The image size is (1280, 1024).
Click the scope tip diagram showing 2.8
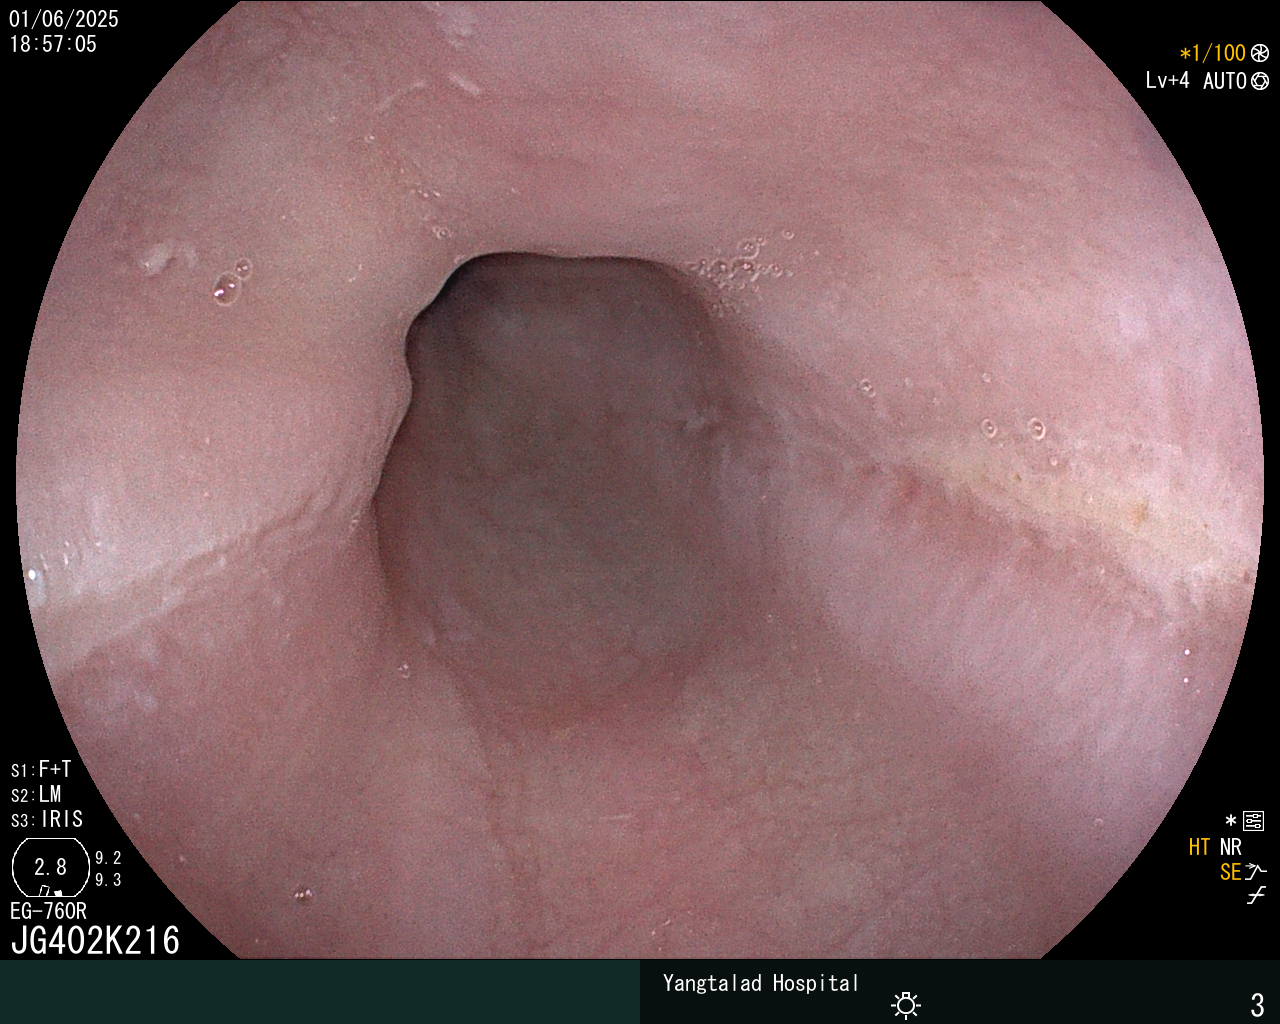[51, 867]
